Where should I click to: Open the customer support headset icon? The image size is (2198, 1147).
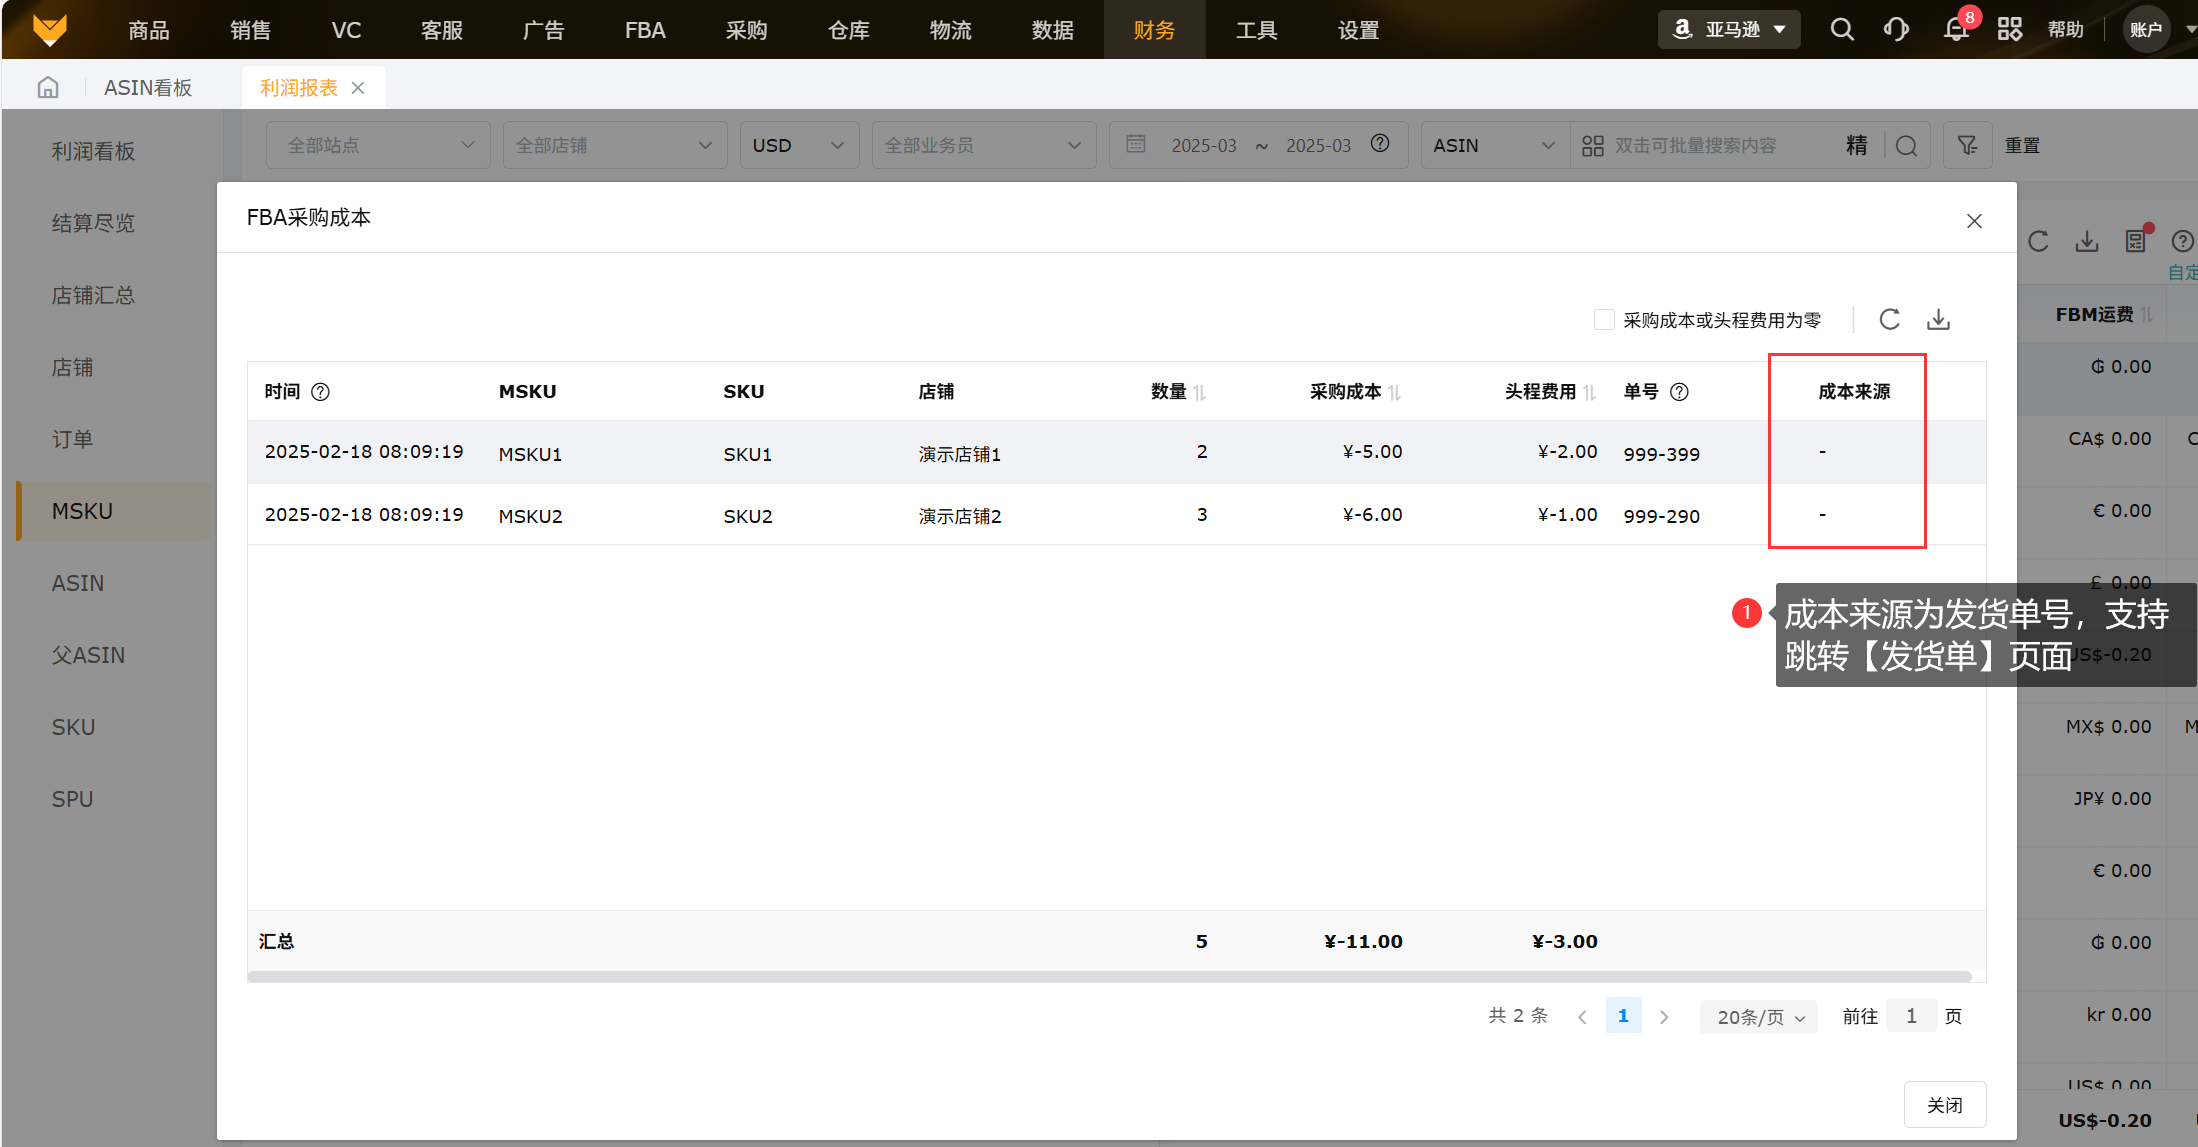tap(1896, 30)
